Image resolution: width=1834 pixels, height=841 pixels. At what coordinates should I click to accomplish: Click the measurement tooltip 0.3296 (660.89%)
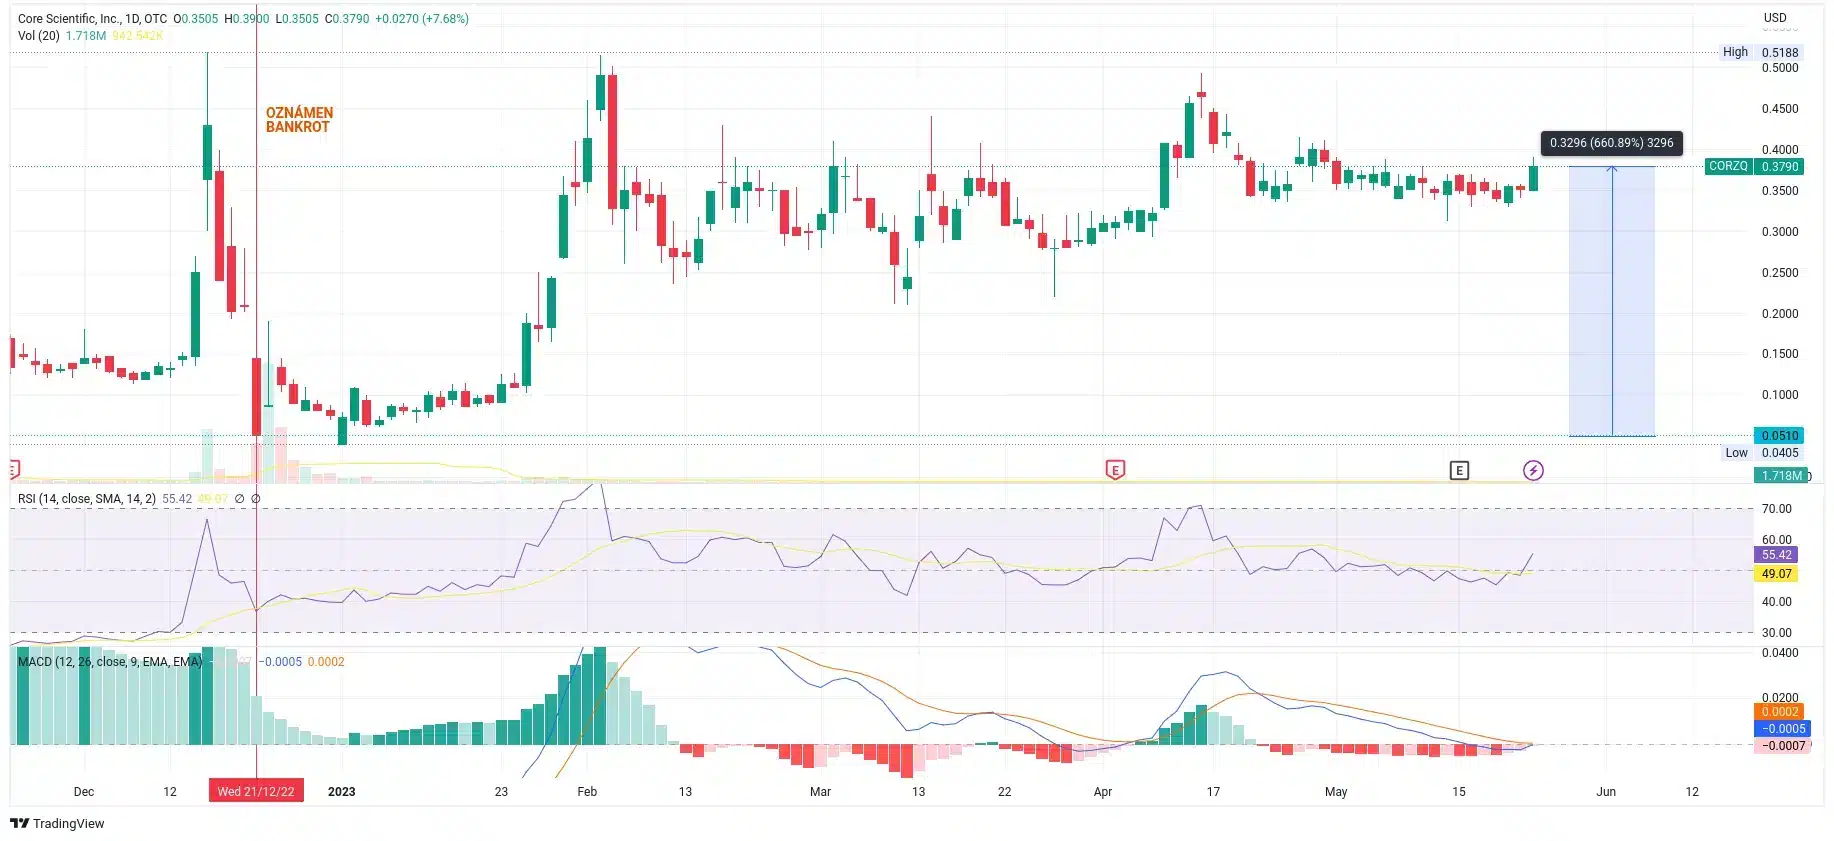click(1611, 143)
